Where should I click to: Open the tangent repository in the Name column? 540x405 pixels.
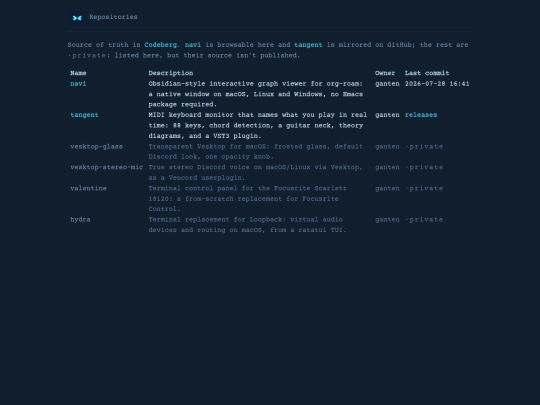[84, 115]
